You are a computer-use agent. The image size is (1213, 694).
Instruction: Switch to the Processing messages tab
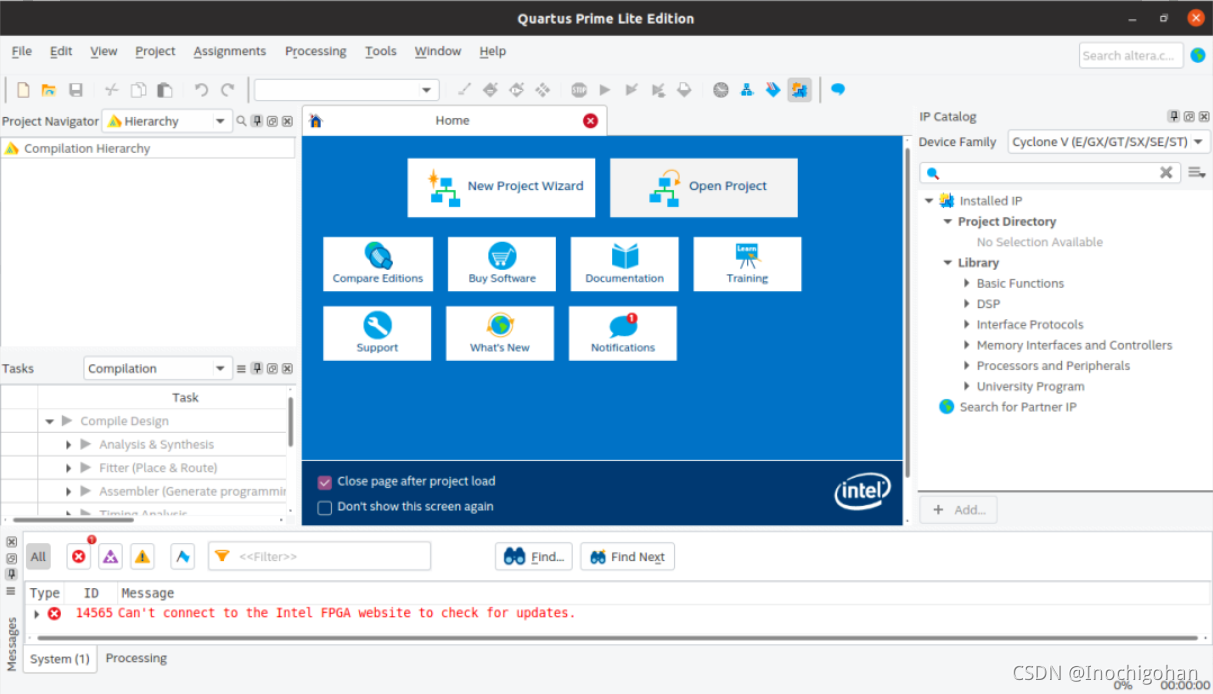[136, 658]
